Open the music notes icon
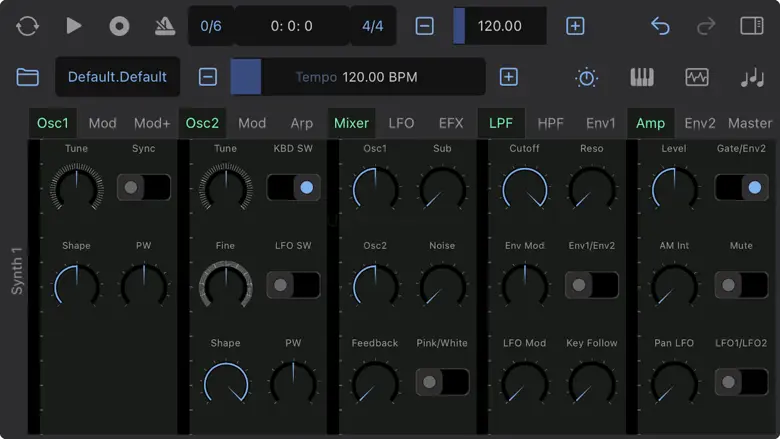This screenshot has width=780, height=439. click(x=751, y=77)
